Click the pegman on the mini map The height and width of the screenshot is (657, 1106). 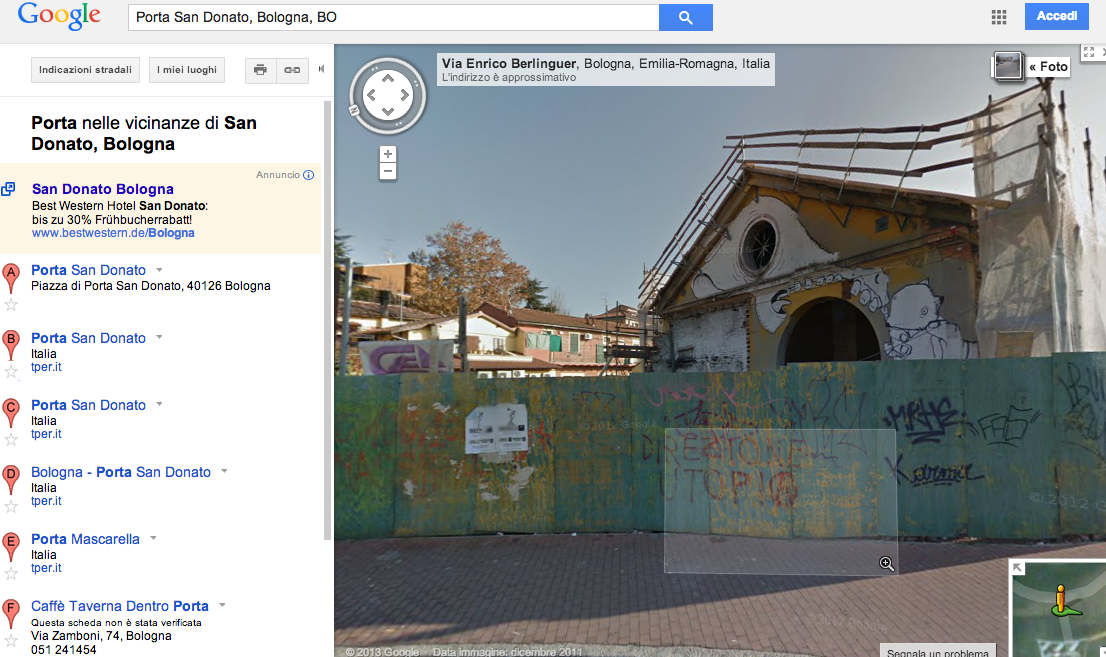click(x=1060, y=600)
